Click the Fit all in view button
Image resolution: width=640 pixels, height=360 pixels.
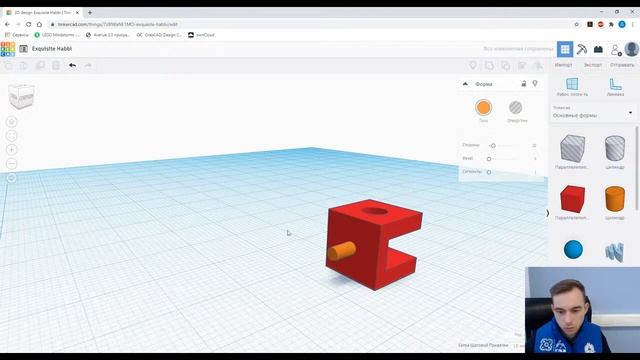12,136
